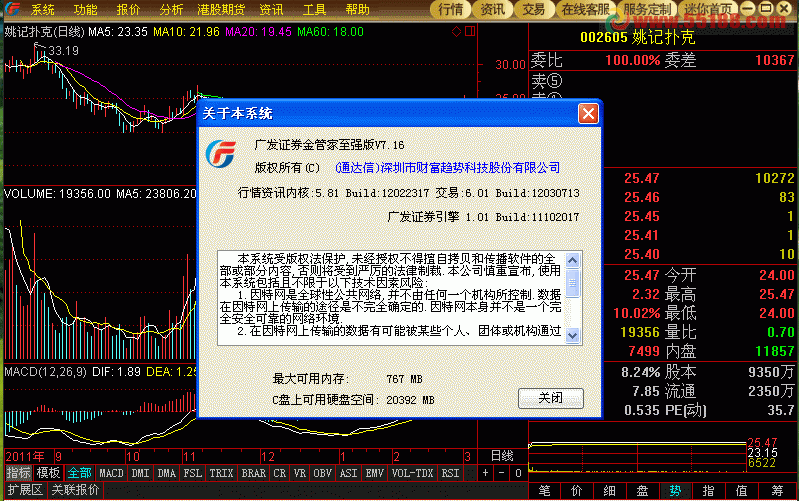Select the 值 panel tab
The image size is (799, 501).
(741, 491)
